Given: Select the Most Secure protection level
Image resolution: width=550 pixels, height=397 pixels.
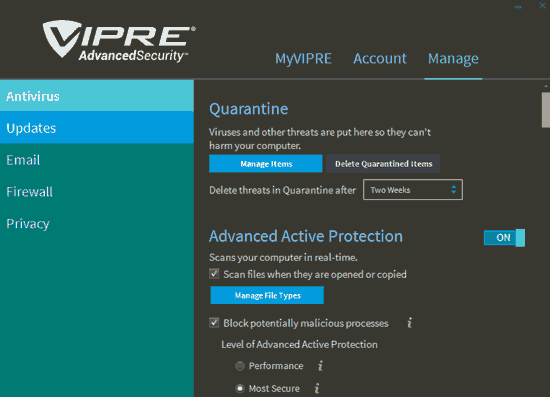Looking at the screenshot, I should click(240, 389).
